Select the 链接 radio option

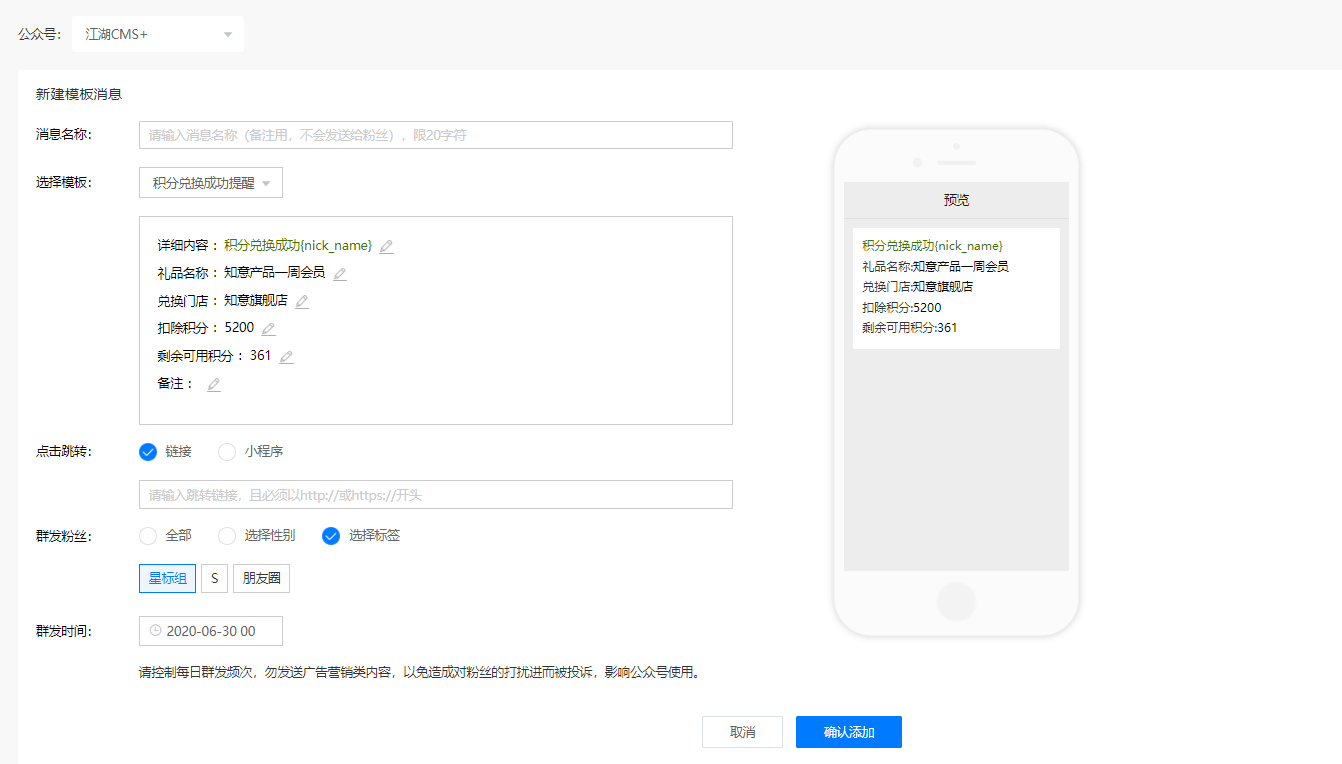[x=148, y=452]
